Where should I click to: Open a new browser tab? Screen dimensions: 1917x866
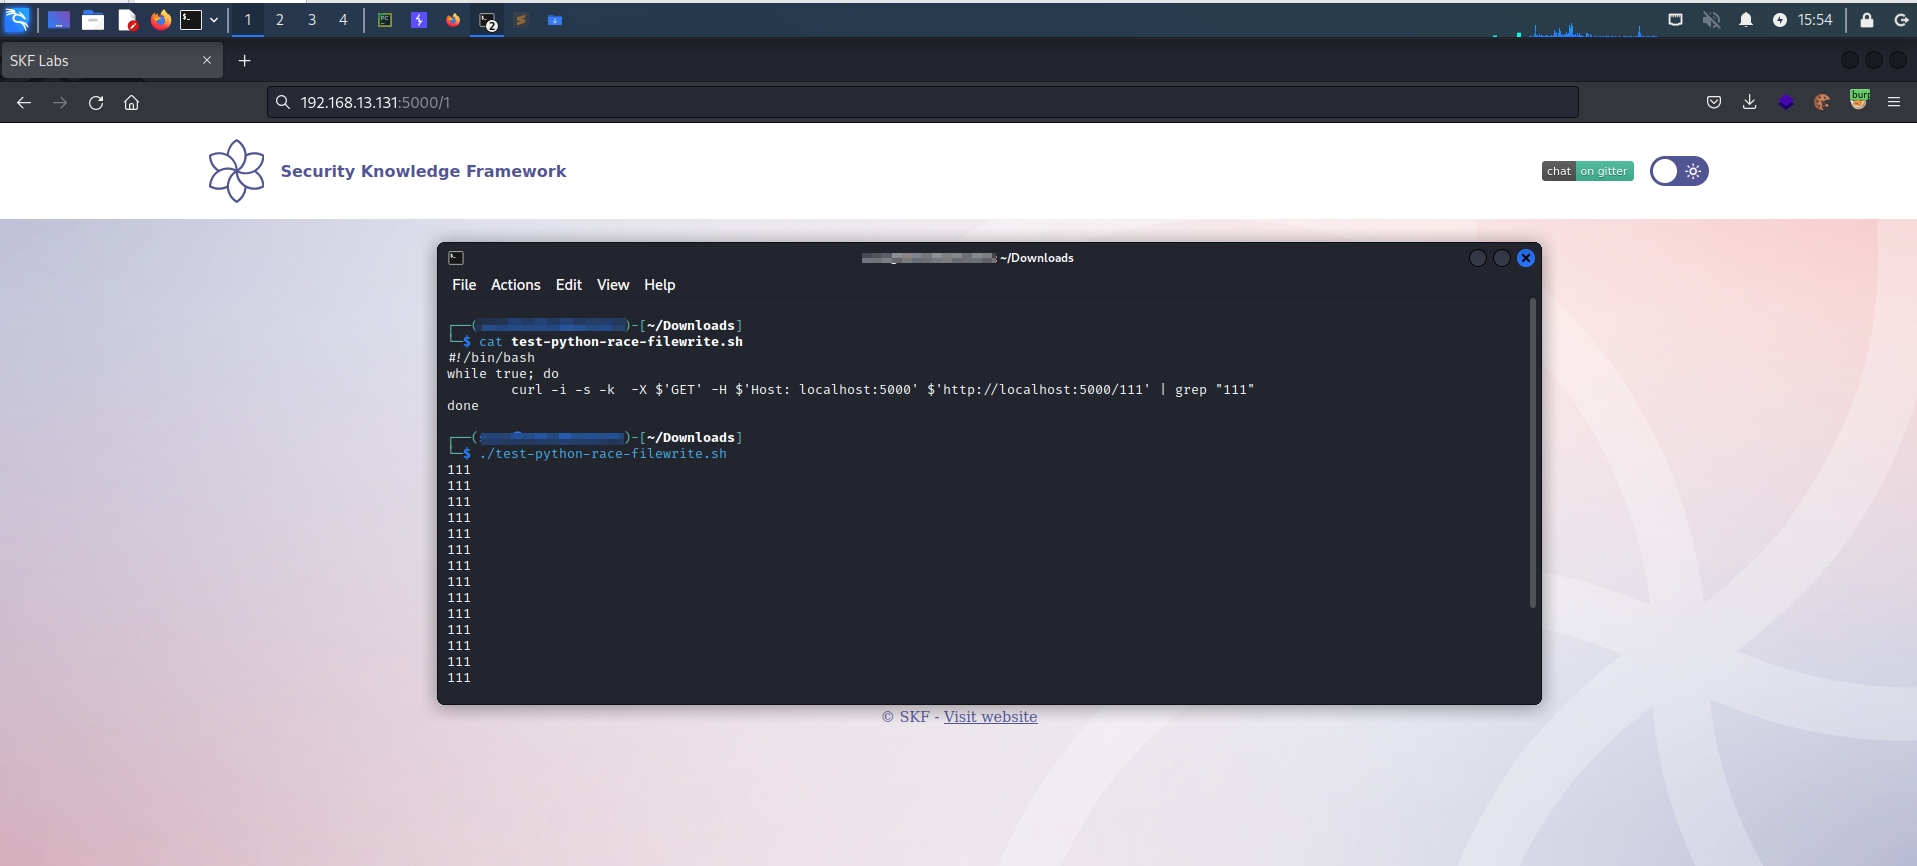coord(244,61)
